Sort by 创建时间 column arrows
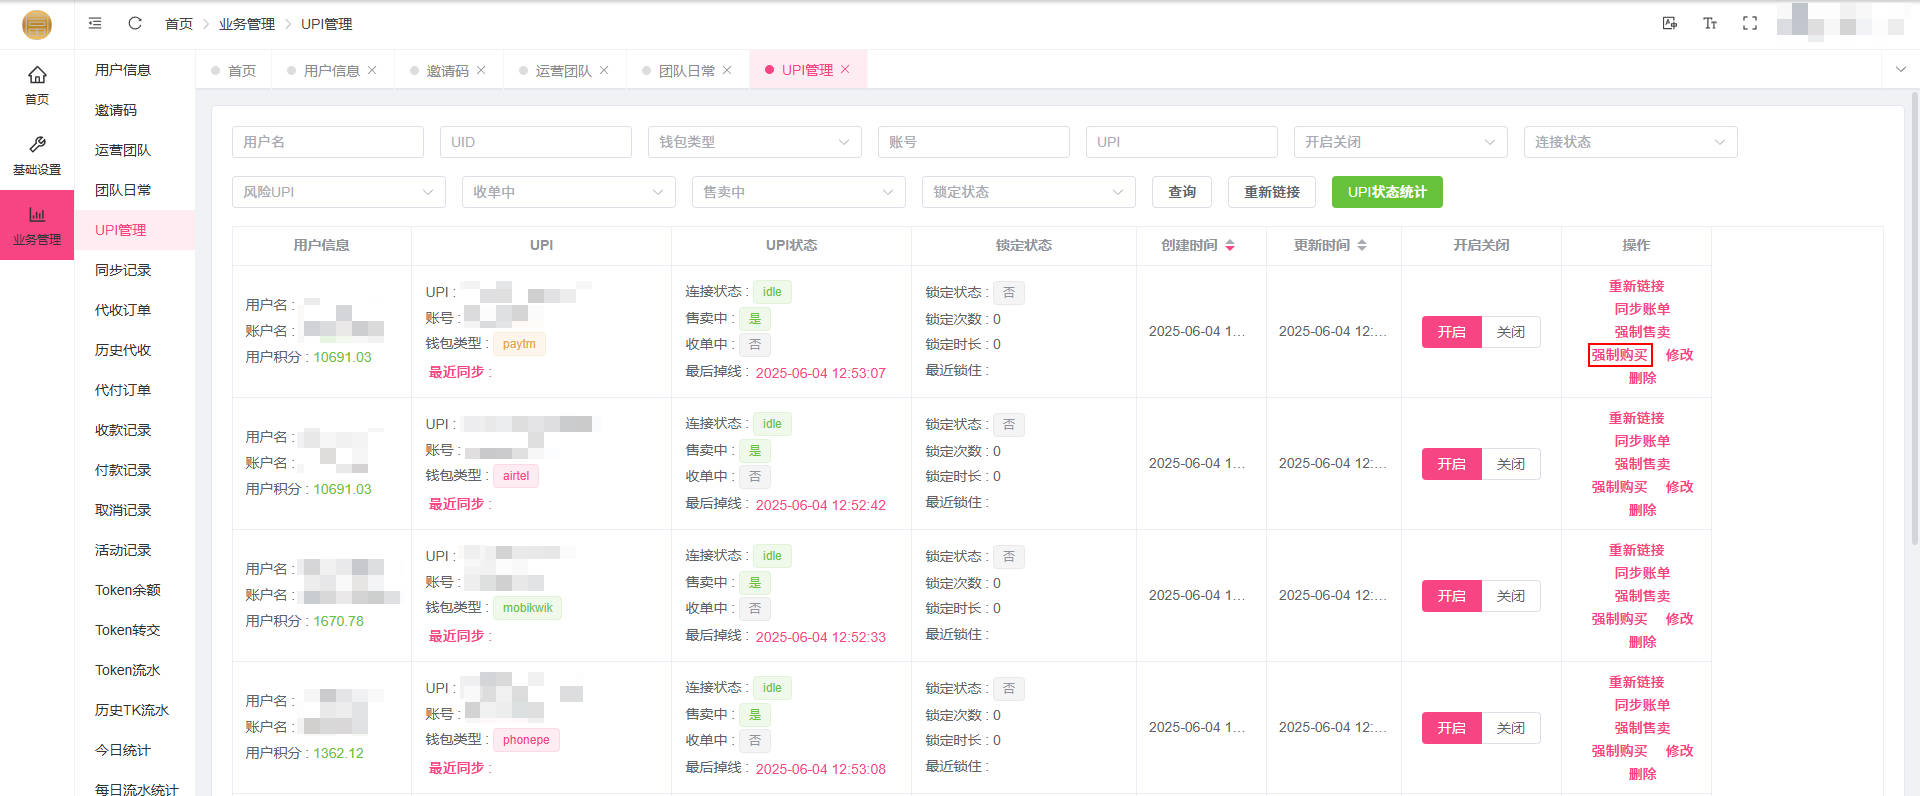 (x=1230, y=245)
